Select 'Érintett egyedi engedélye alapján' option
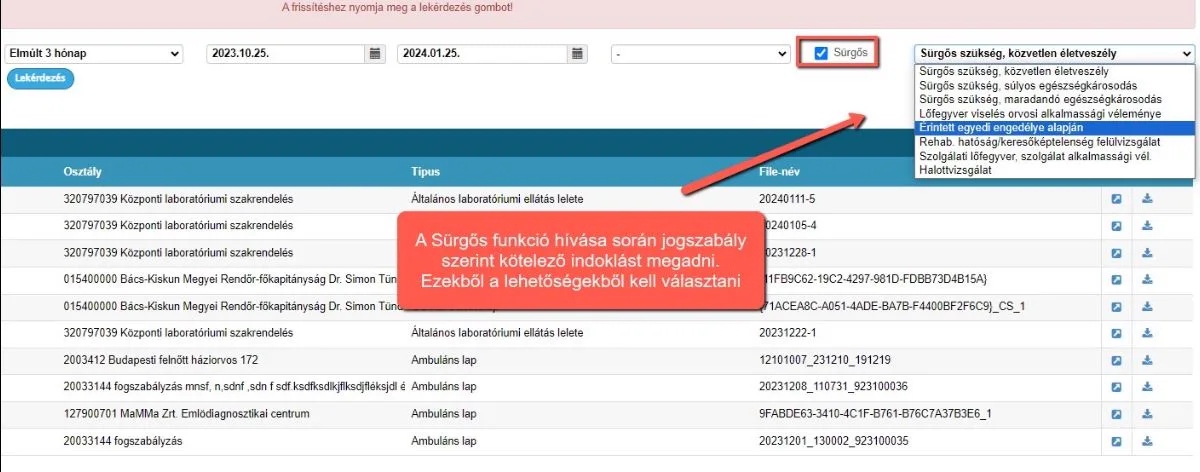Image resolution: width=1200 pixels, height=472 pixels. pos(1054,128)
